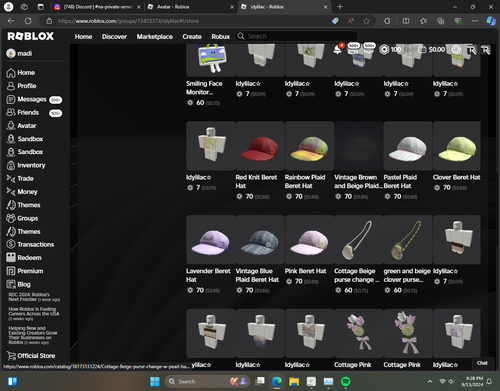Open Marketplace in the top navigation
This screenshot has height=391, width=500.
tap(155, 37)
